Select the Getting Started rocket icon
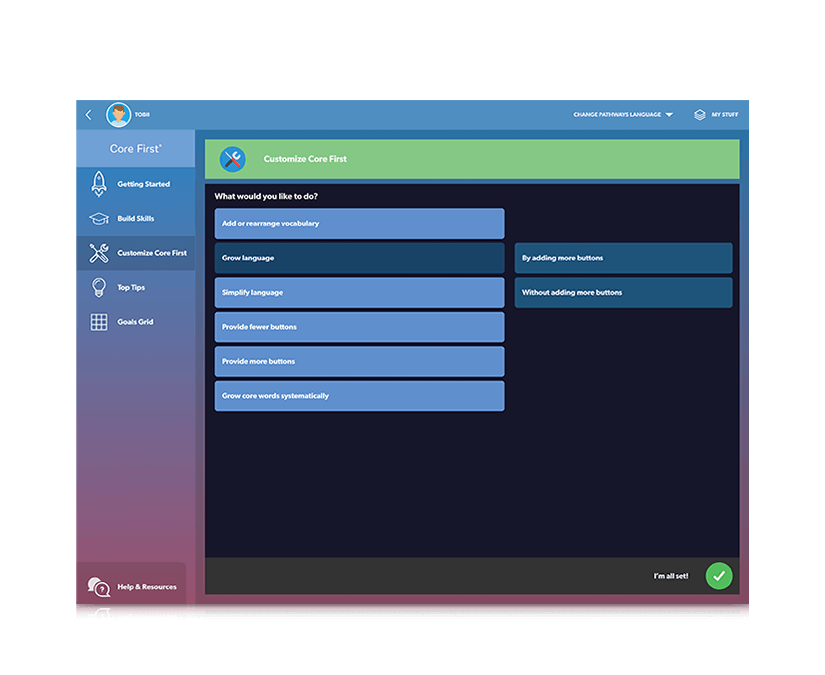825x675 pixels. click(x=98, y=184)
